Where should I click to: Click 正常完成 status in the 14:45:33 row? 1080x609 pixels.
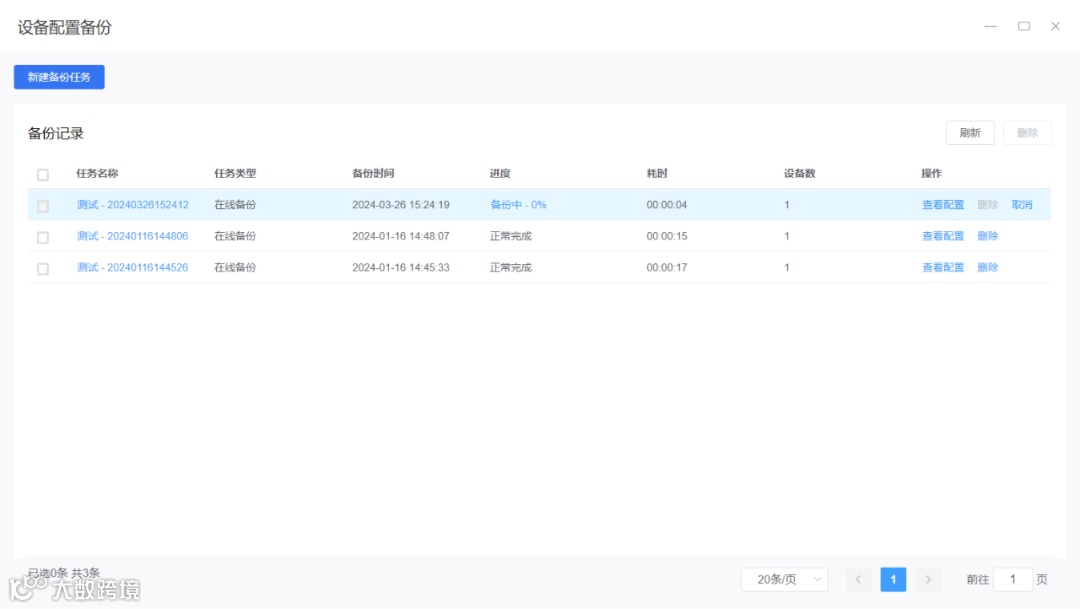point(510,267)
